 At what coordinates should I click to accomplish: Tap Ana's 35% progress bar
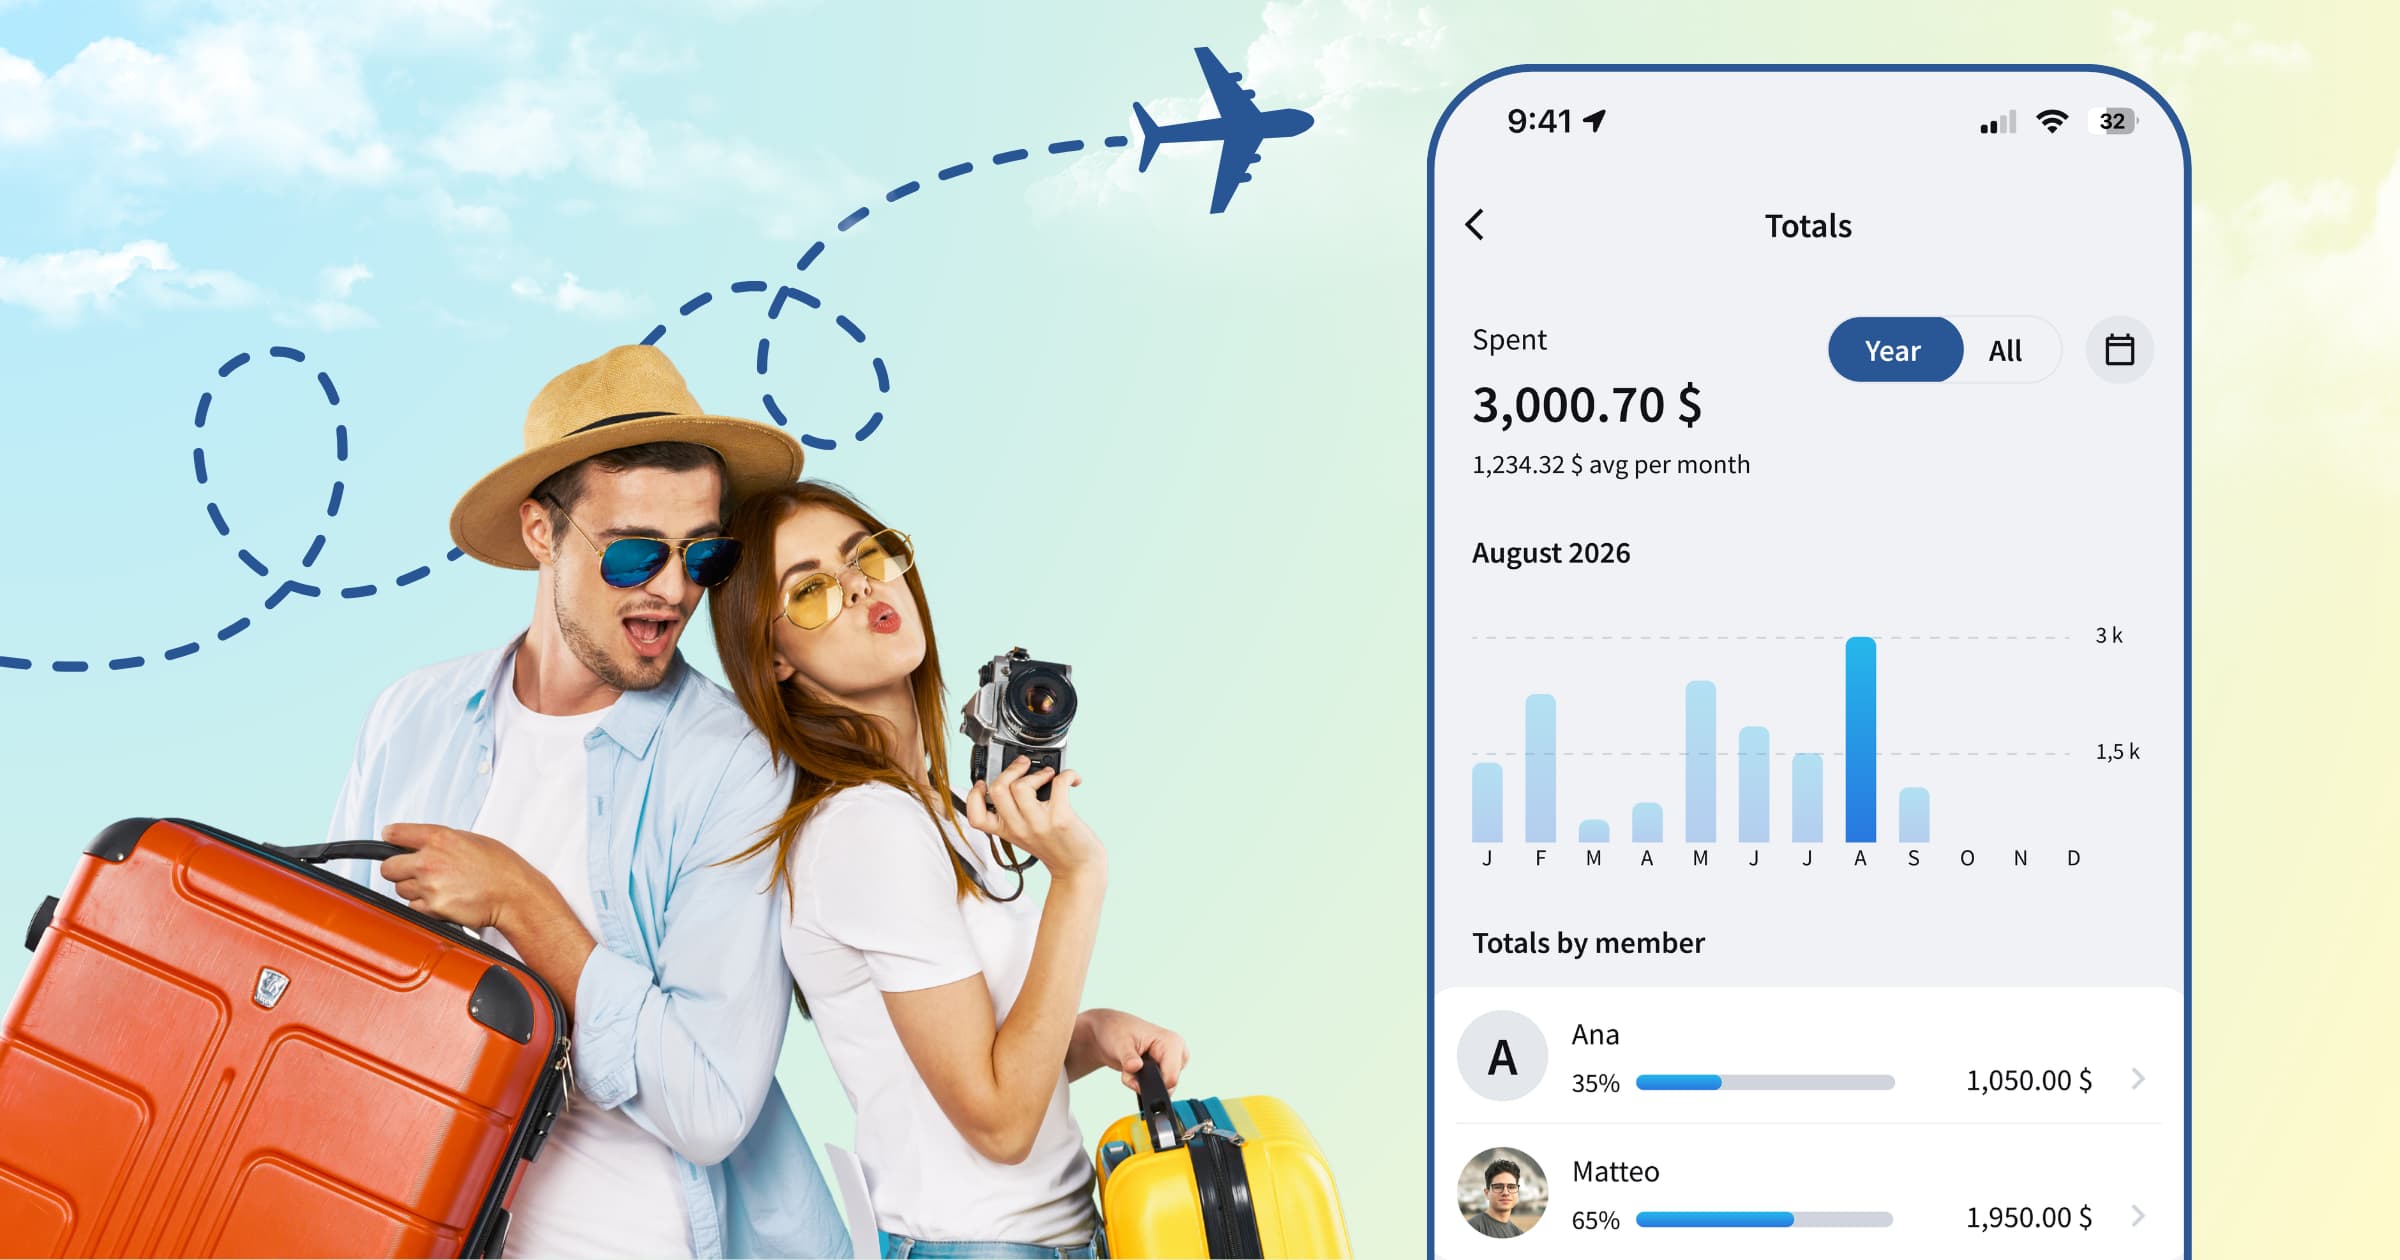(1765, 1082)
